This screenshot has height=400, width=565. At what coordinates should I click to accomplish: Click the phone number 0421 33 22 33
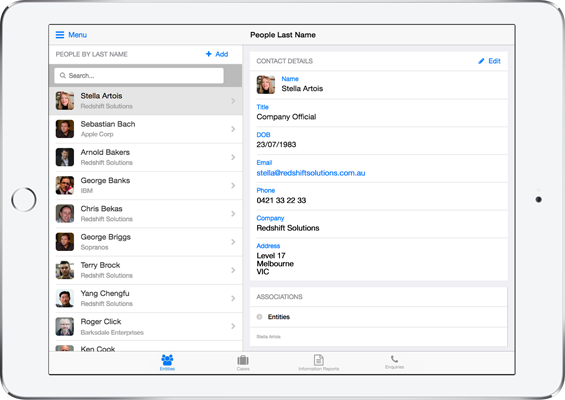[281, 200]
